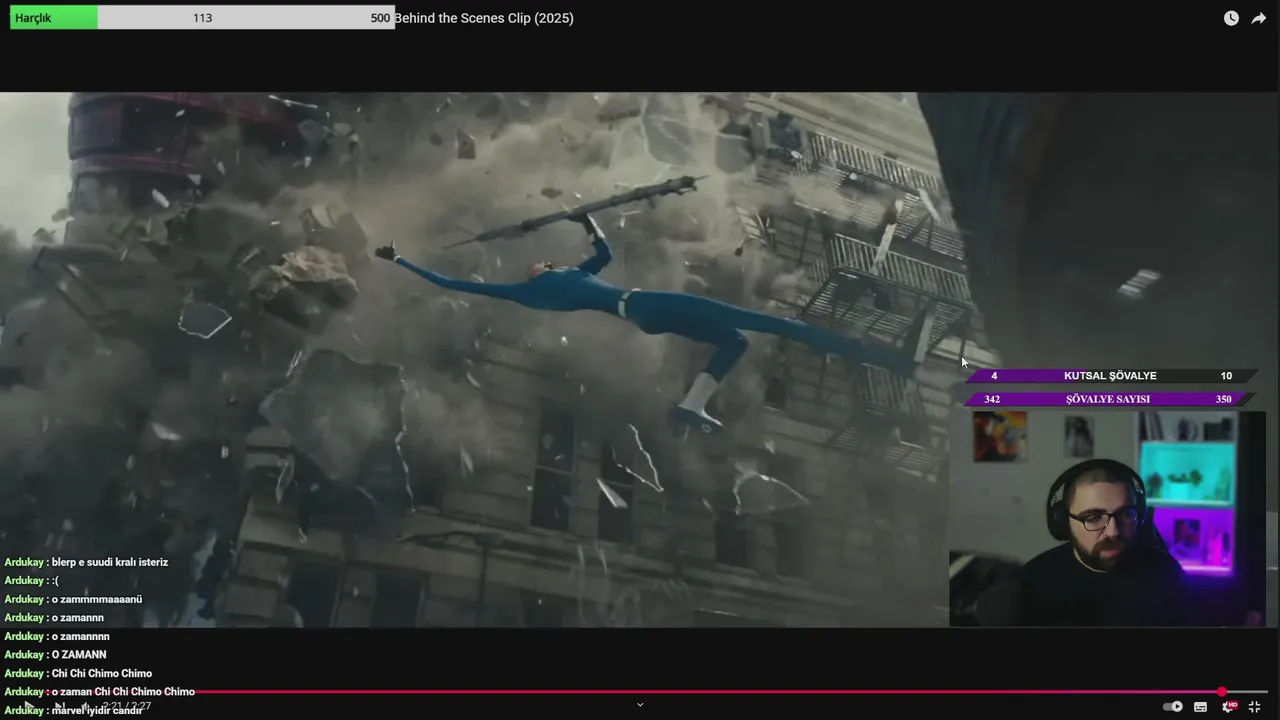
Task: Click chat message 'Chi Chi Chimo Chimo'
Action: point(102,673)
